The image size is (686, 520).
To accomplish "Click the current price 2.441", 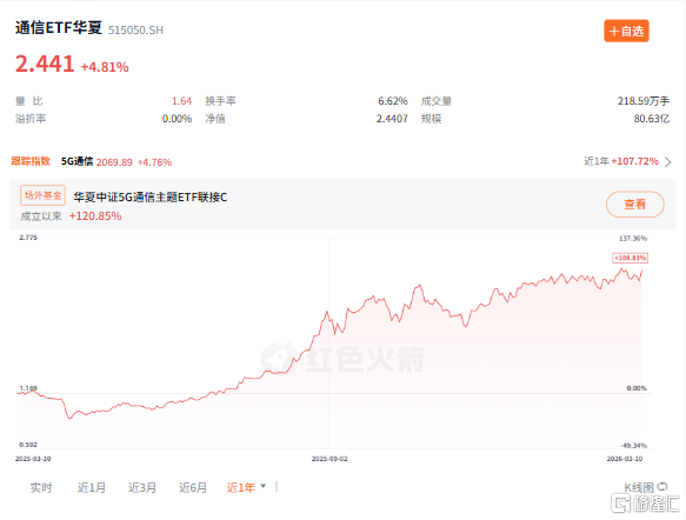I will point(45,64).
